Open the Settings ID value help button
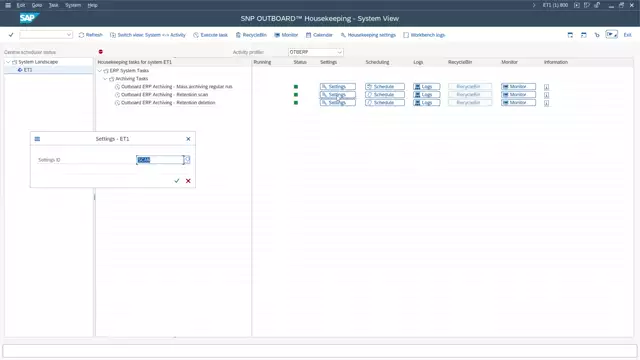Image resolution: width=640 pixels, height=360 pixels. (187, 160)
